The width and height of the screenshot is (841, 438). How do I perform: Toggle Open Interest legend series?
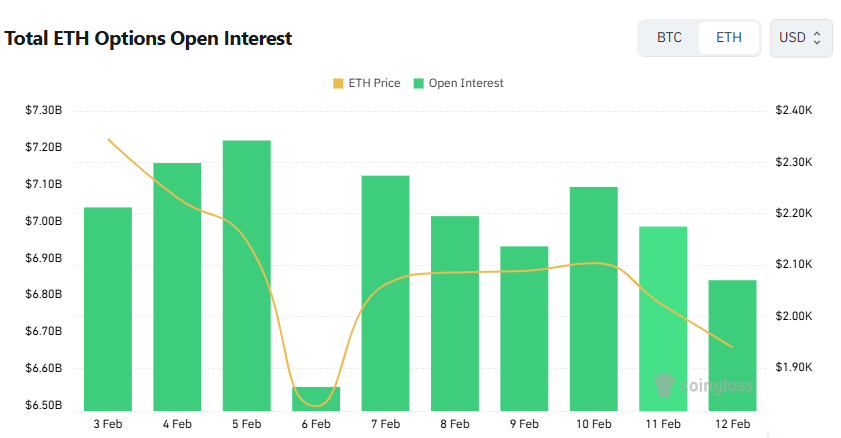(x=465, y=83)
